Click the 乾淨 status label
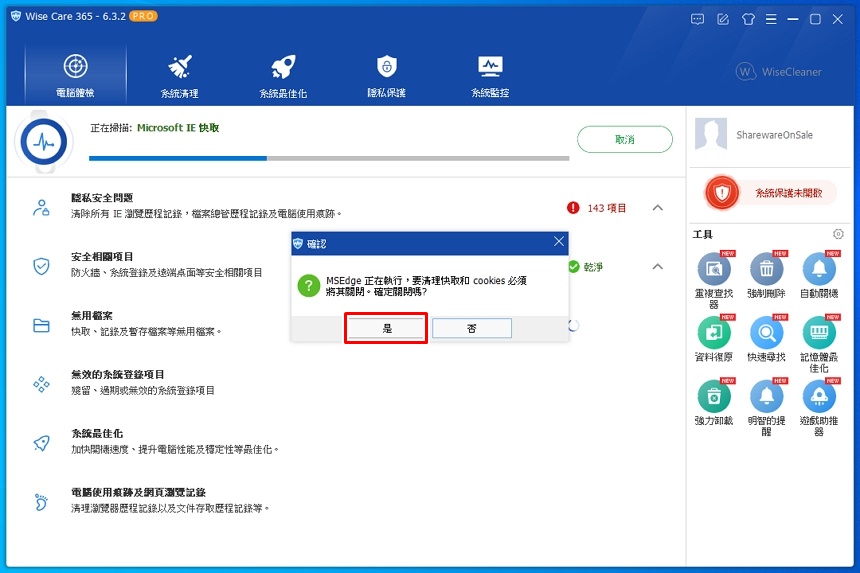This screenshot has width=860, height=573. 593,267
